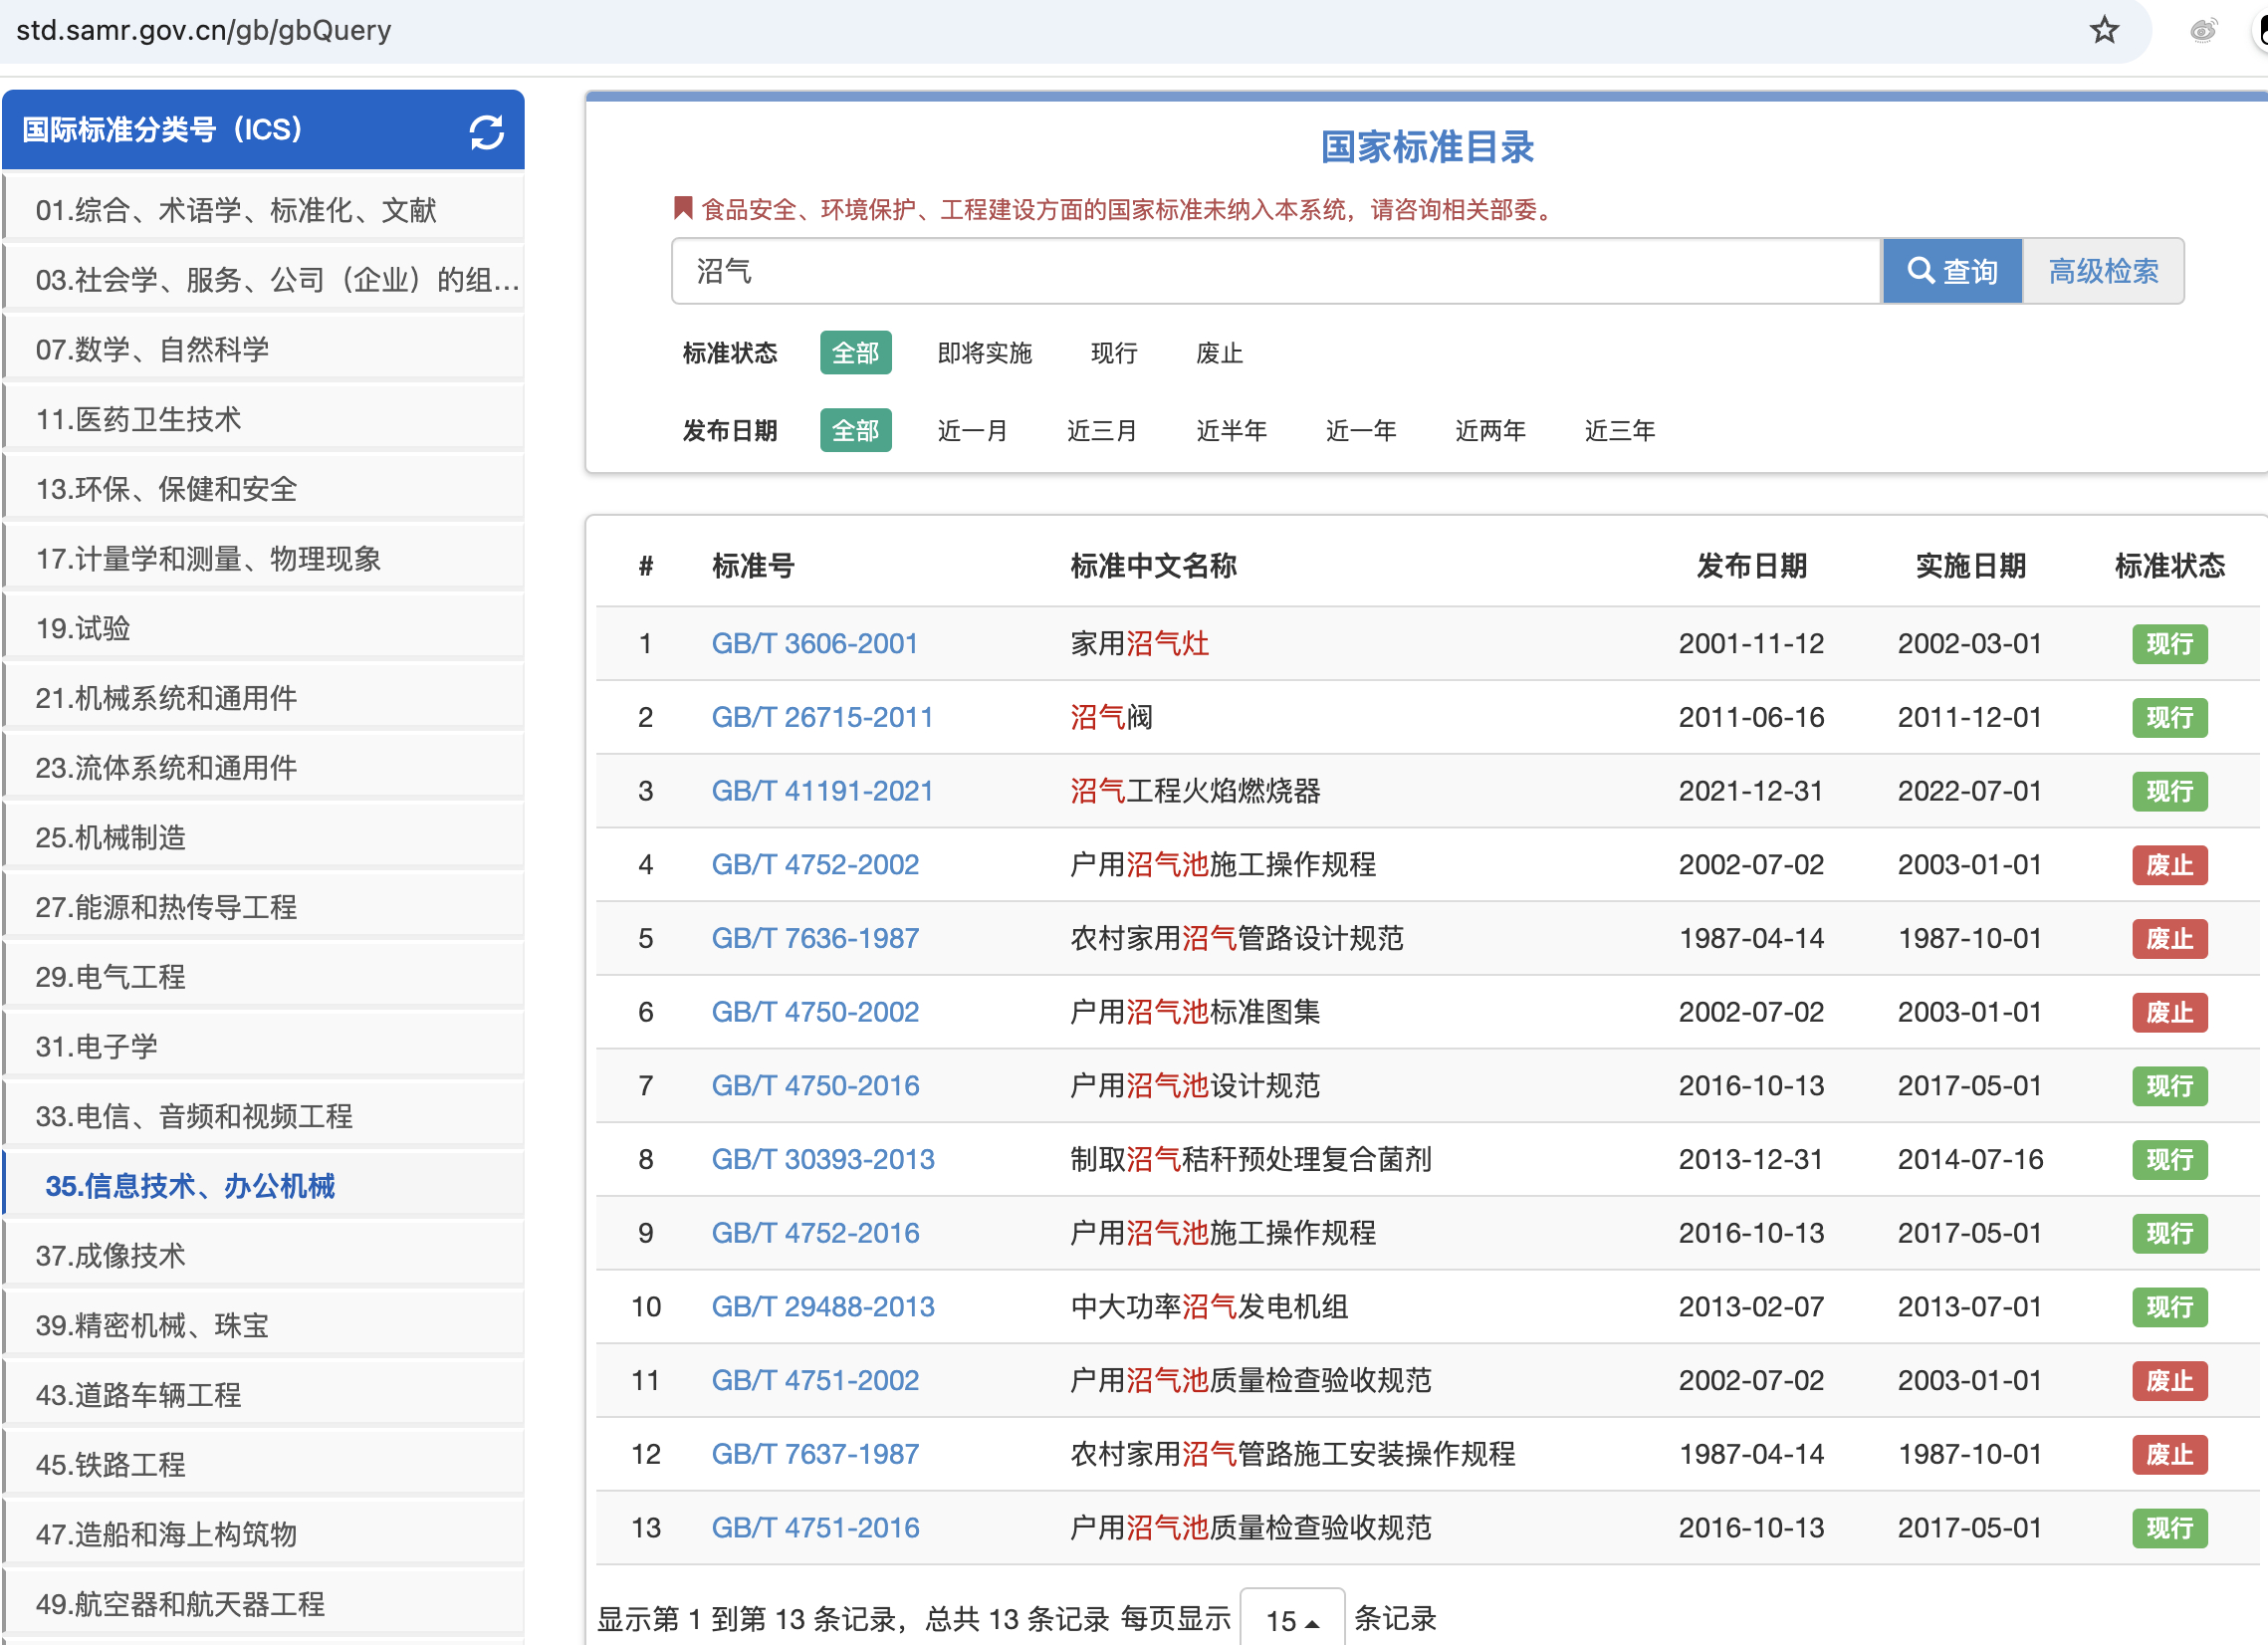The width and height of the screenshot is (2268, 1645).
Task: Open category 29.电气工程
Action: [264, 976]
